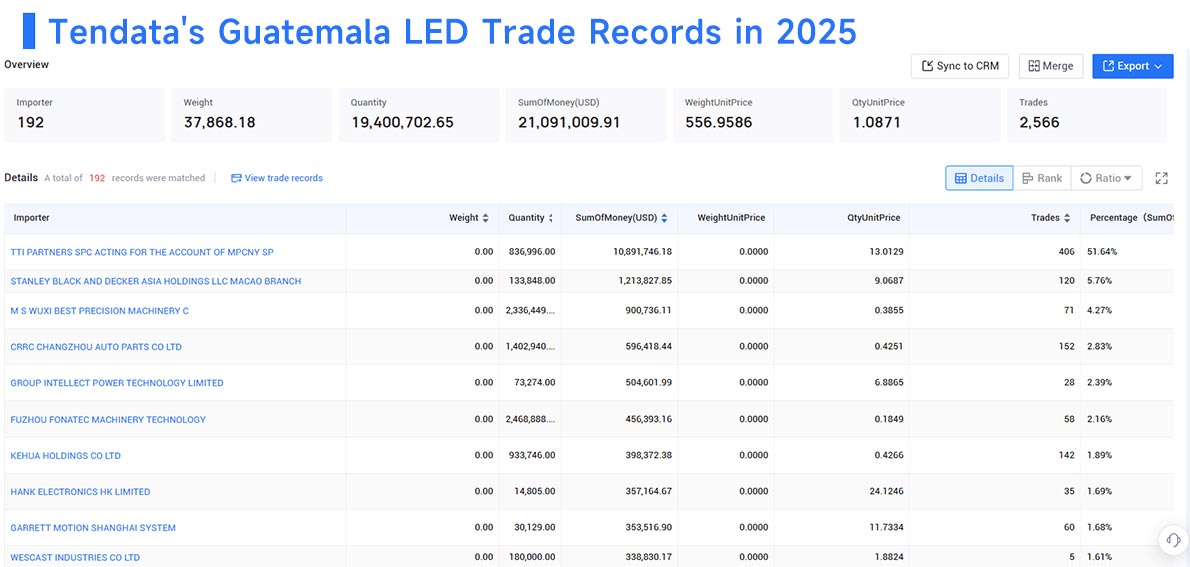Viewport: 1190px width, 567px height.
Task: Click QtyUnitPrice 24.1246 cell
Action: coord(885,492)
